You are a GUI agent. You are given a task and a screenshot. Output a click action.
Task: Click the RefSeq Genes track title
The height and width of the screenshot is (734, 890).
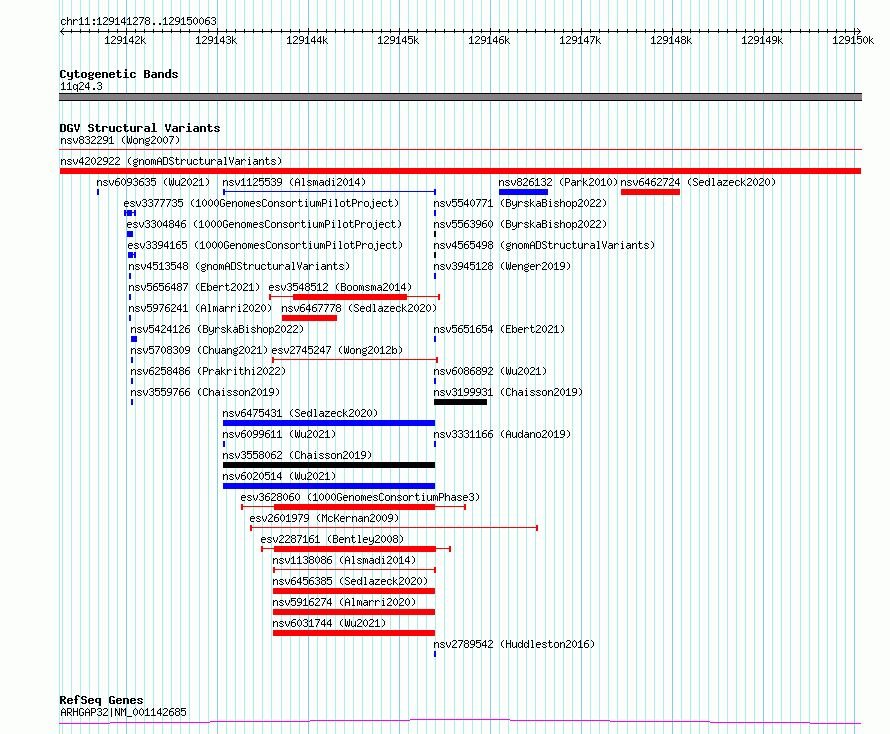click(101, 701)
